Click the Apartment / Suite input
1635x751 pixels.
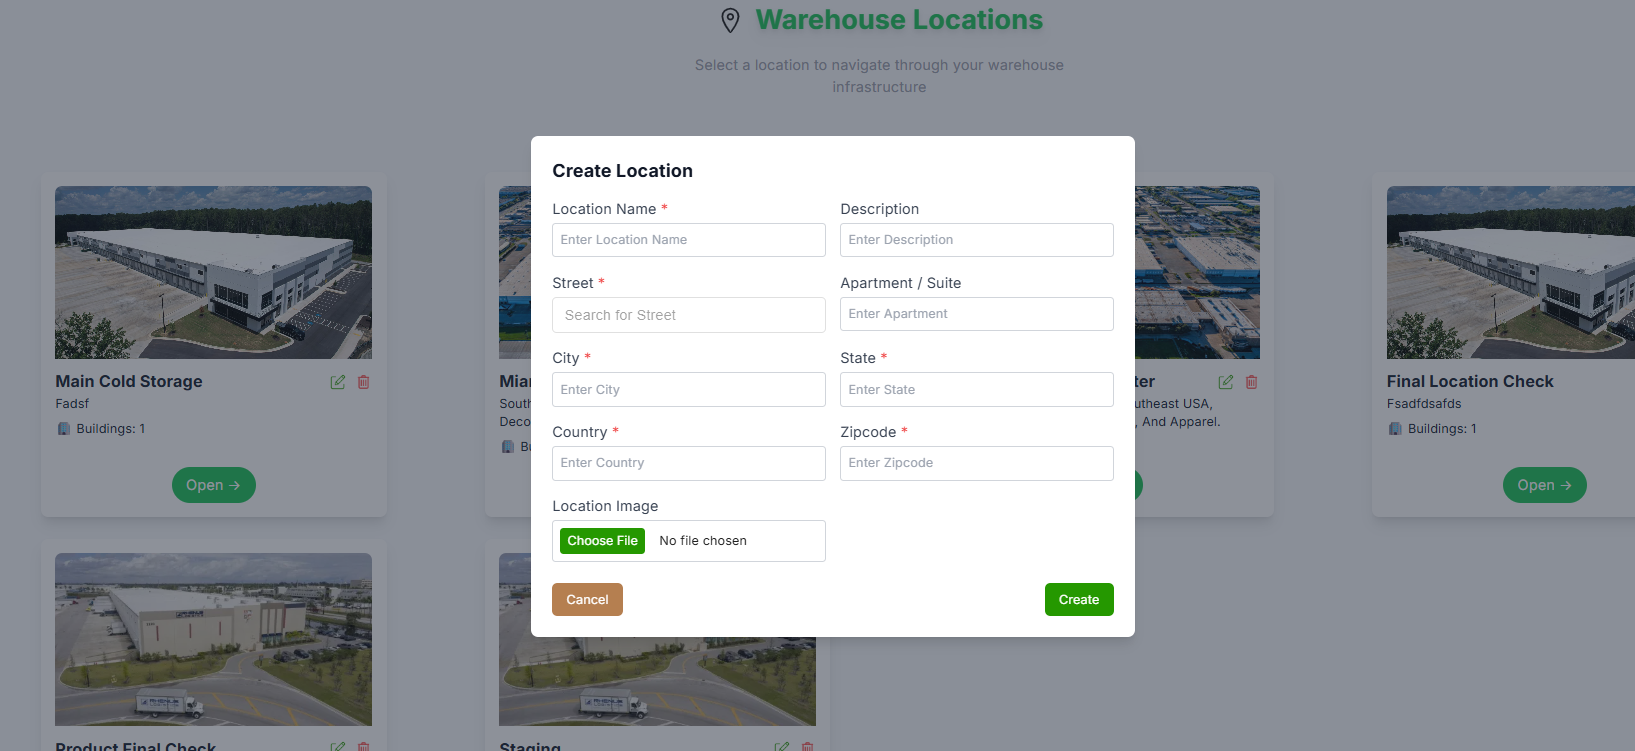click(x=976, y=314)
